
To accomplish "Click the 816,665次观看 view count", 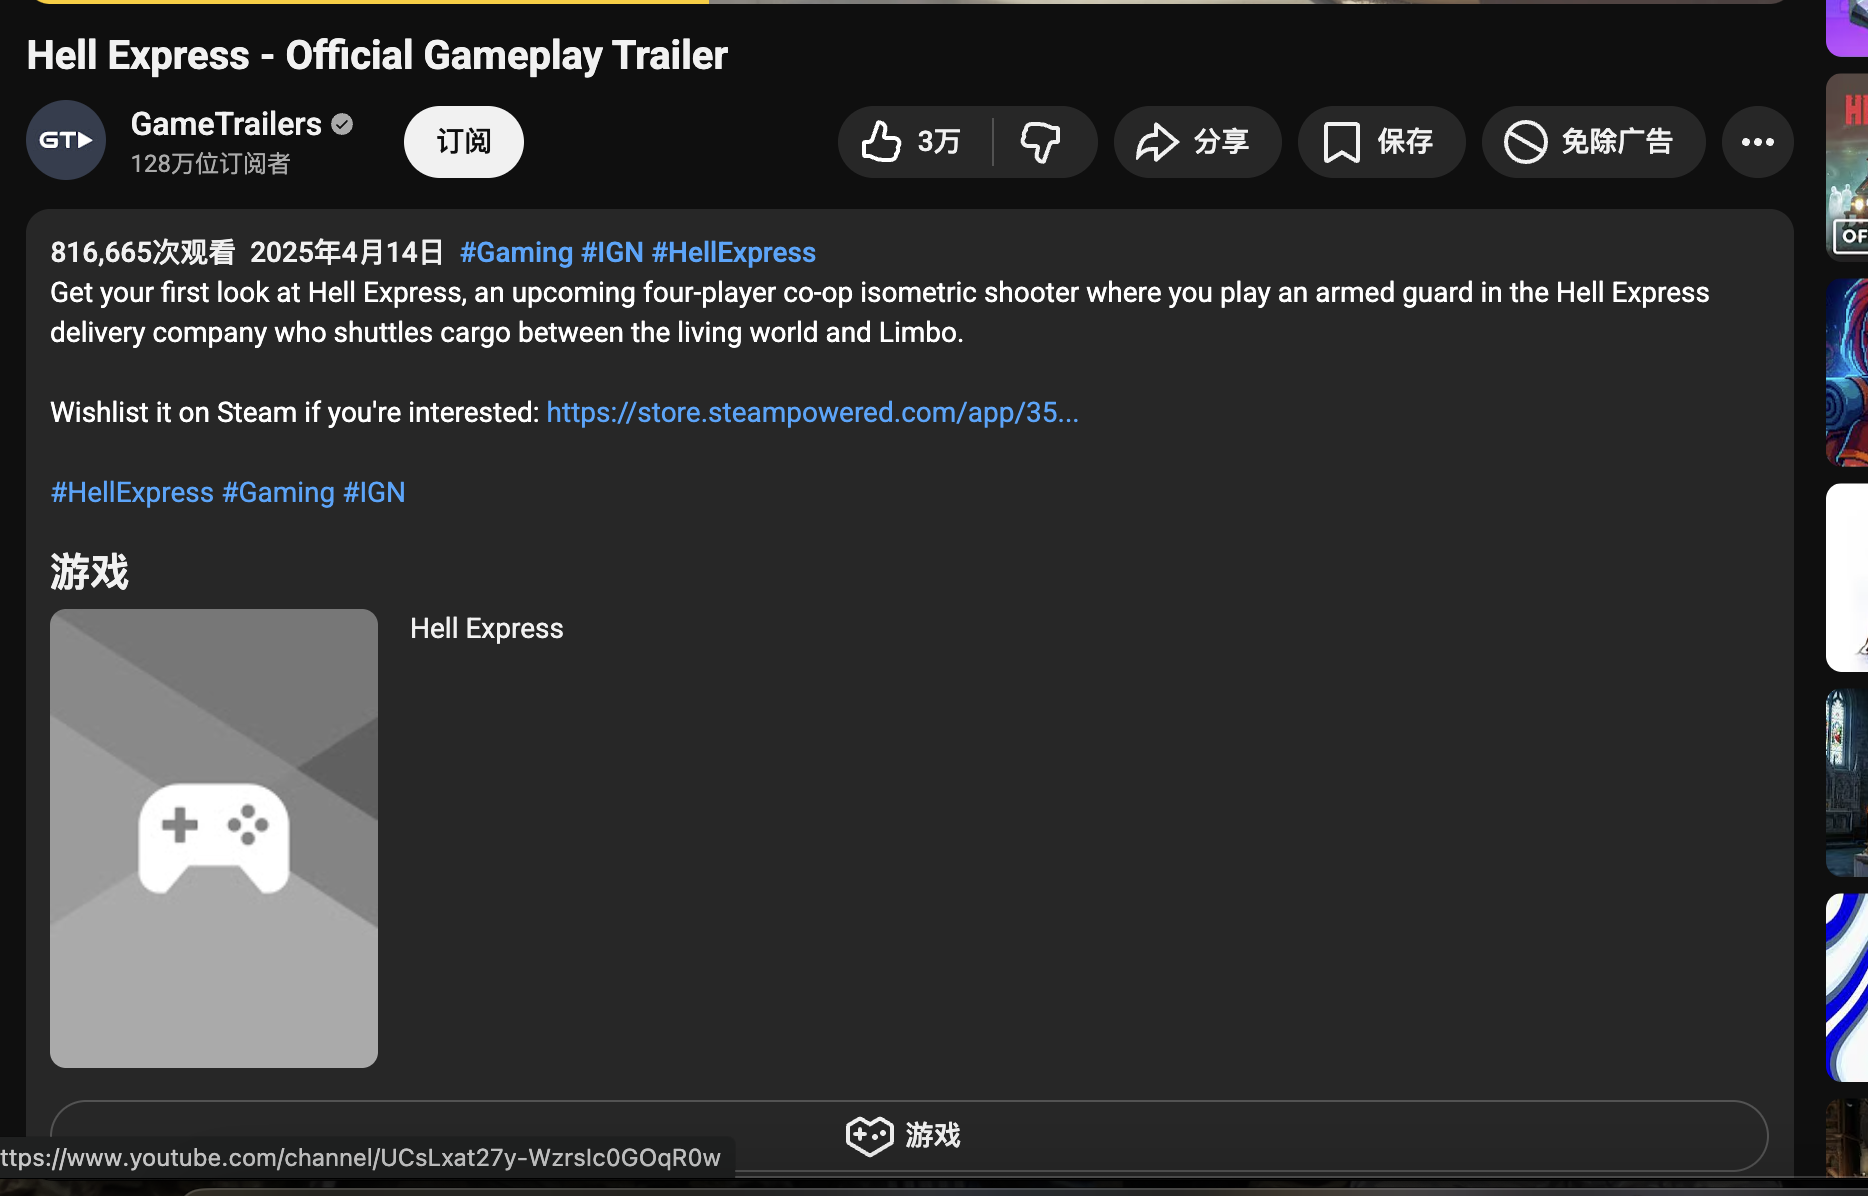I will tap(142, 252).
